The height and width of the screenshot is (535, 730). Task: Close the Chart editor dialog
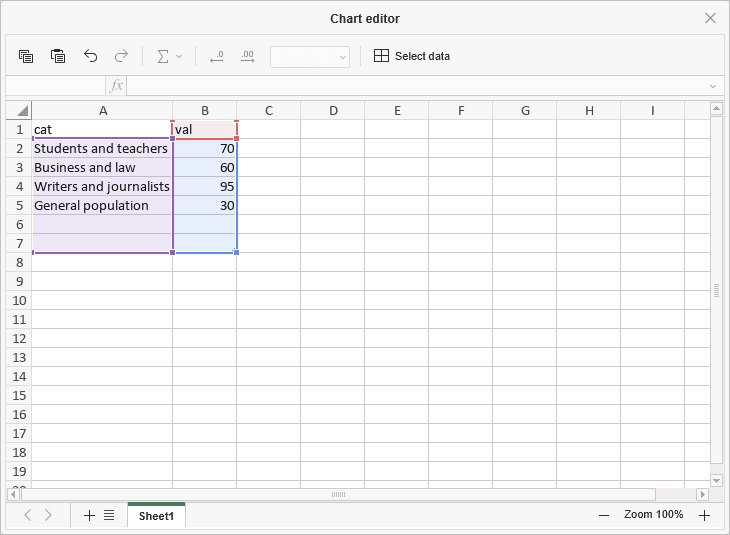click(710, 18)
